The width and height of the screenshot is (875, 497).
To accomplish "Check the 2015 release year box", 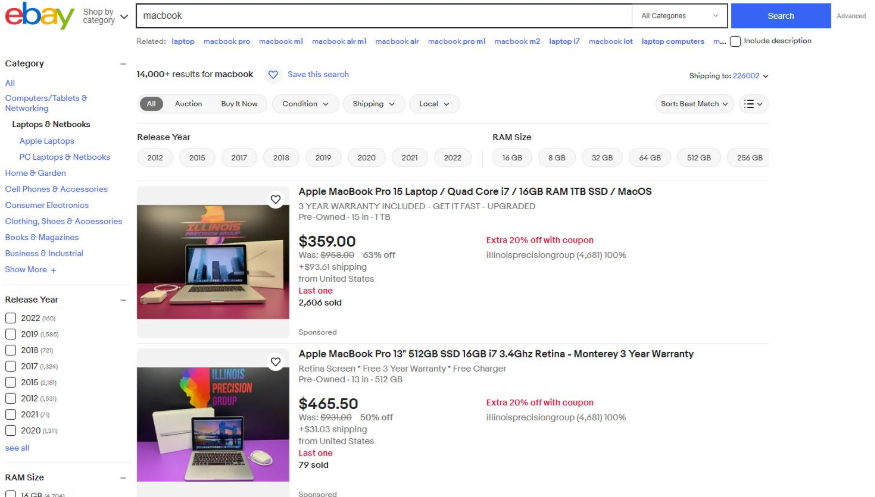I will [11, 382].
